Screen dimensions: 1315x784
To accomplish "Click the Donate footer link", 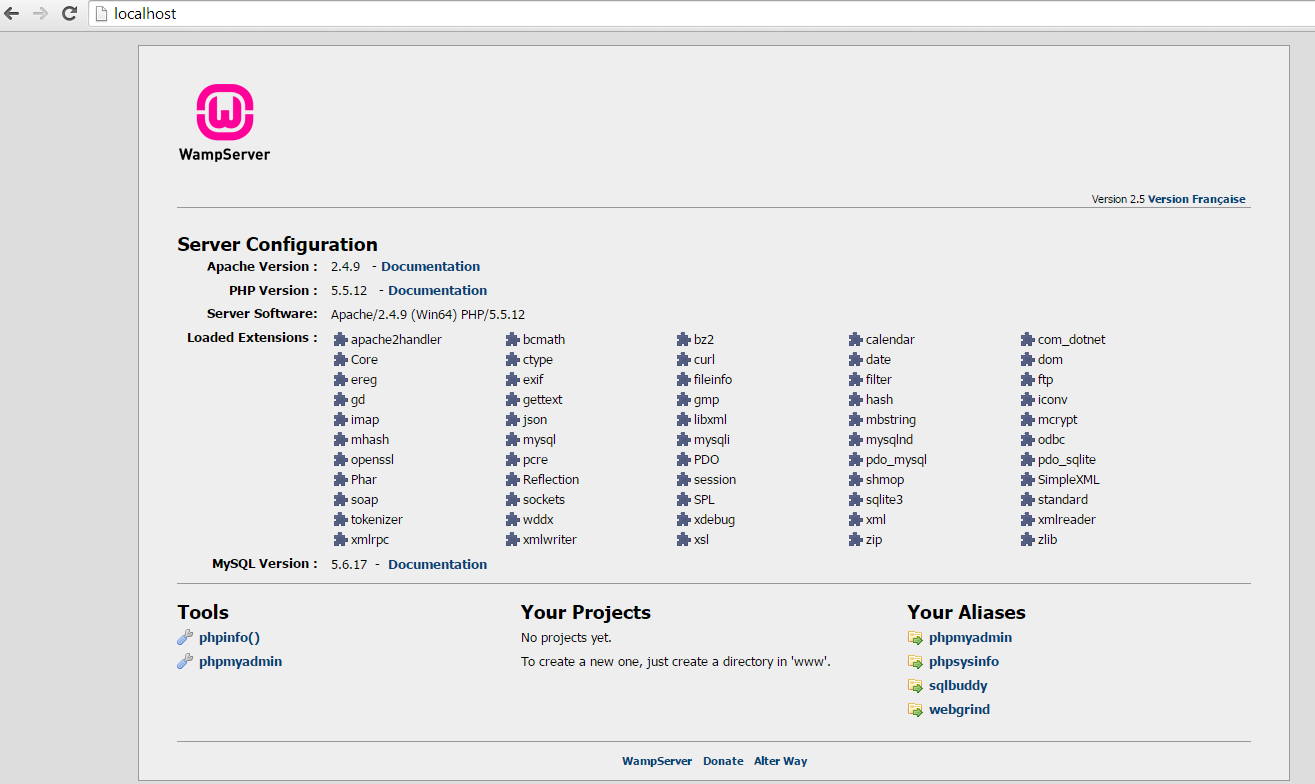I will coord(723,761).
